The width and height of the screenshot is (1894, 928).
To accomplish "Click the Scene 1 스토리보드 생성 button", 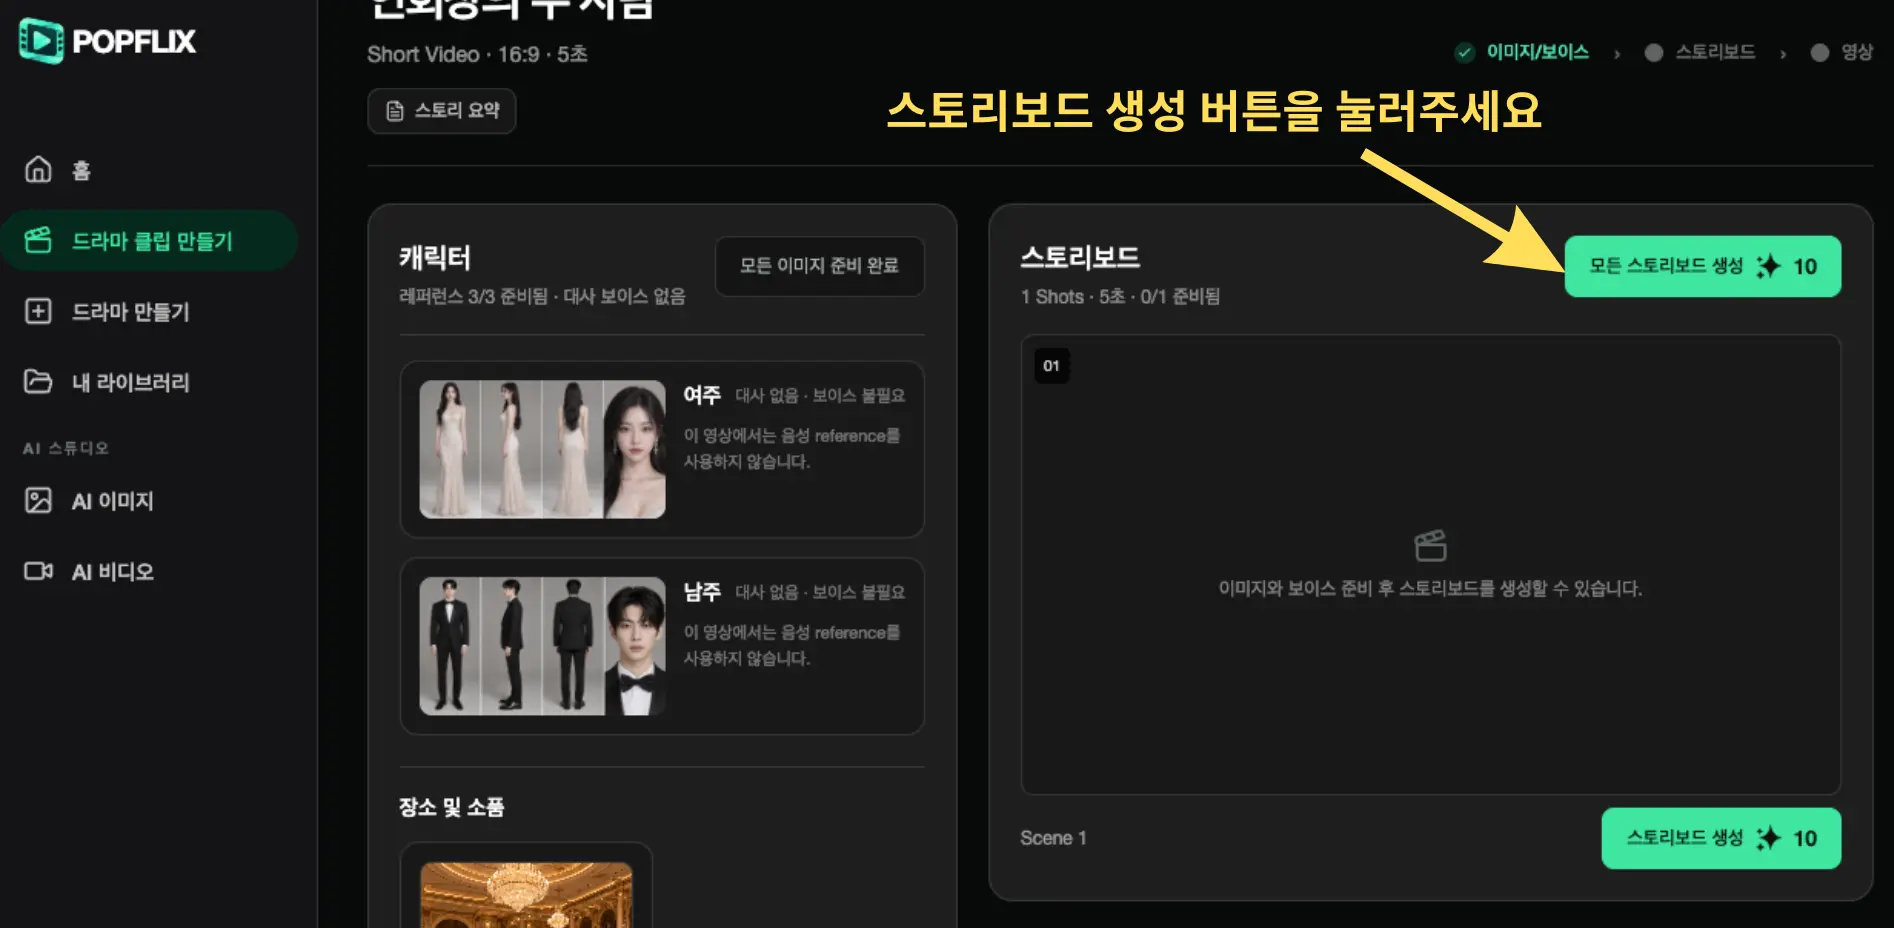I will point(1721,838).
